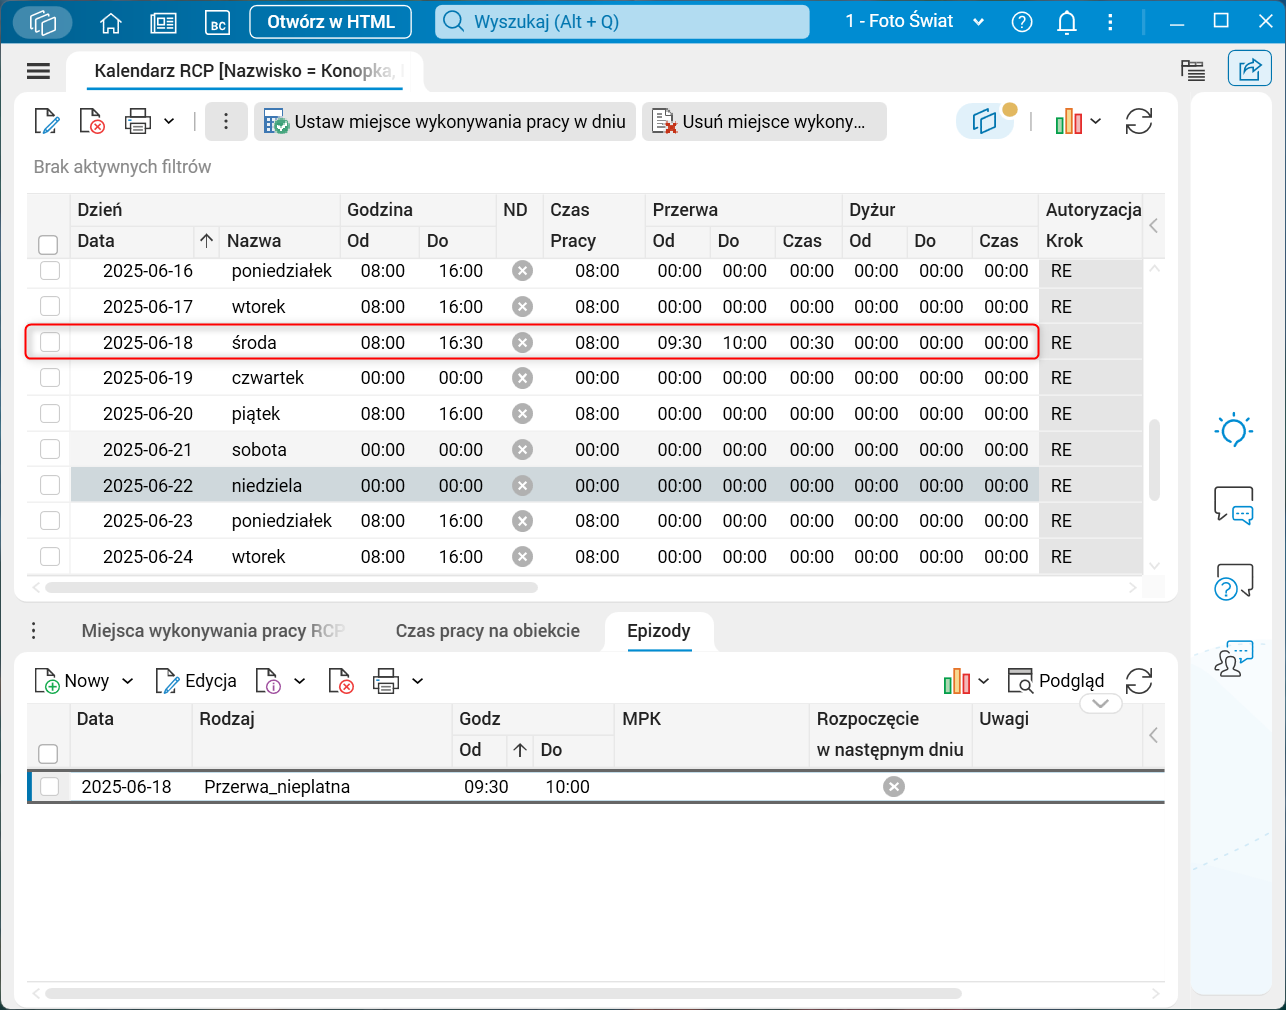Select the Przerwa_nieplatna episode checkbox
Image resolution: width=1286 pixels, height=1010 pixels.
(x=50, y=787)
